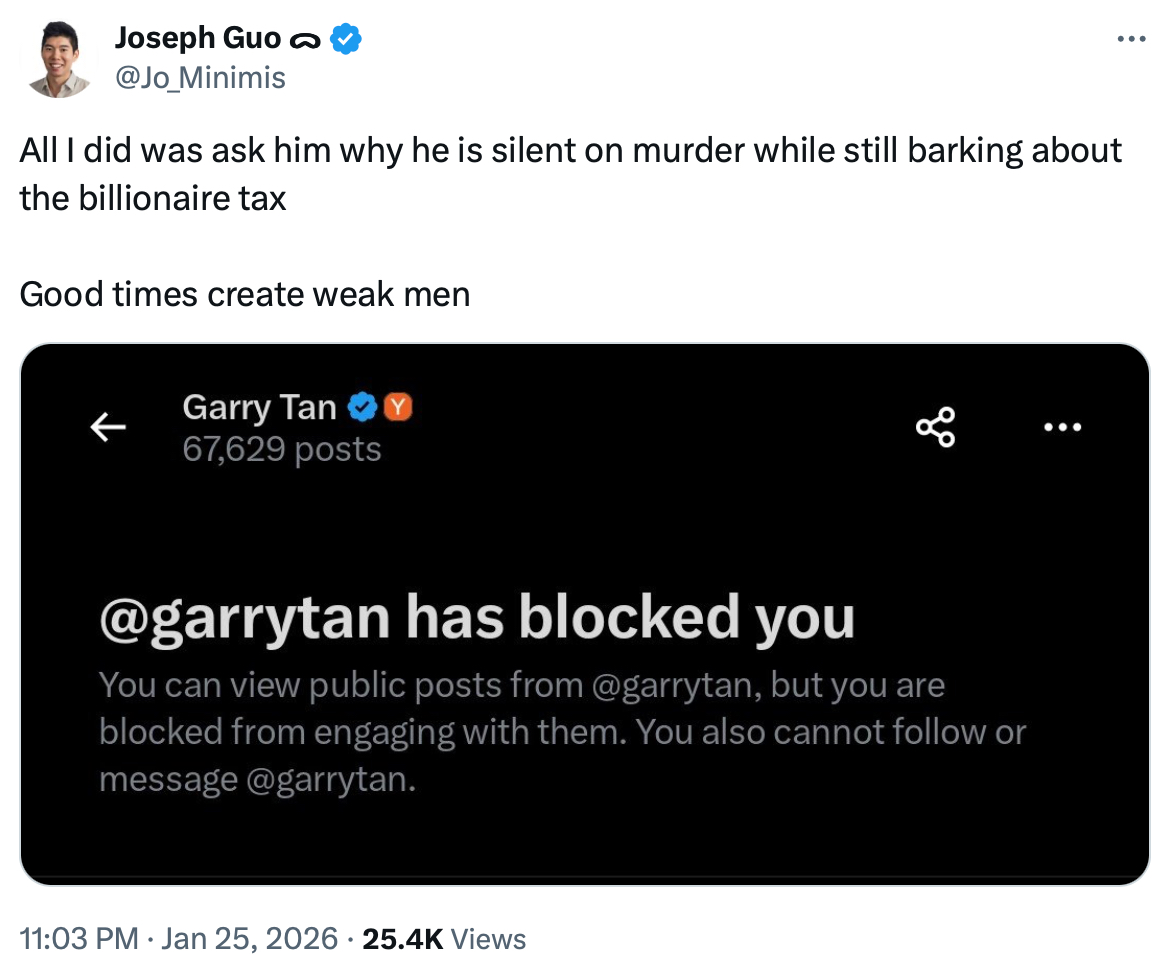Click the 67,629 posts count
Image resolution: width=1172 pixels, height=954 pixels.
coord(282,449)
